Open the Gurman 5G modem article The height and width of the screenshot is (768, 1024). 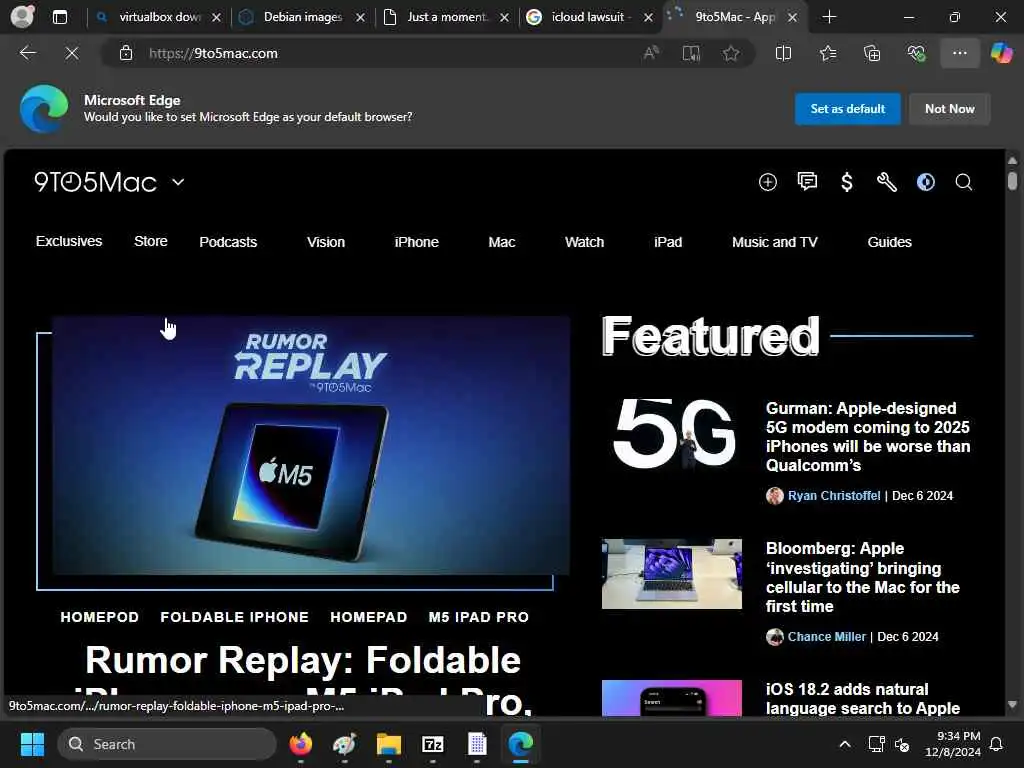(868, 436)
